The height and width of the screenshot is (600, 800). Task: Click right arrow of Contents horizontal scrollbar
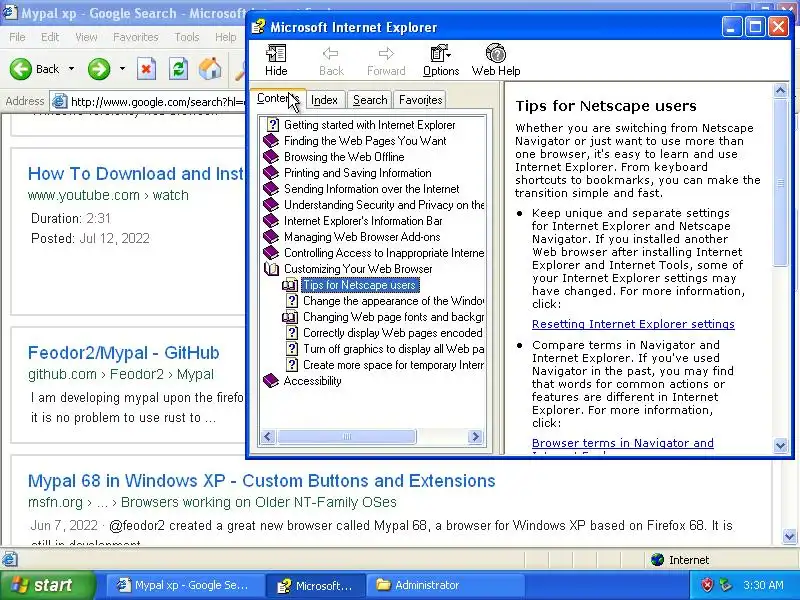(x=476, y=436)
